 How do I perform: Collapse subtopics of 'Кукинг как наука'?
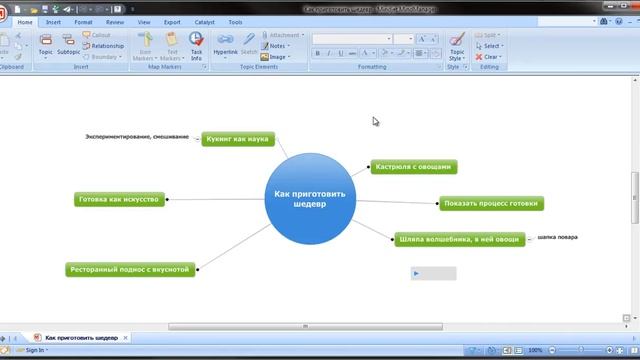(x=197, y=139)
